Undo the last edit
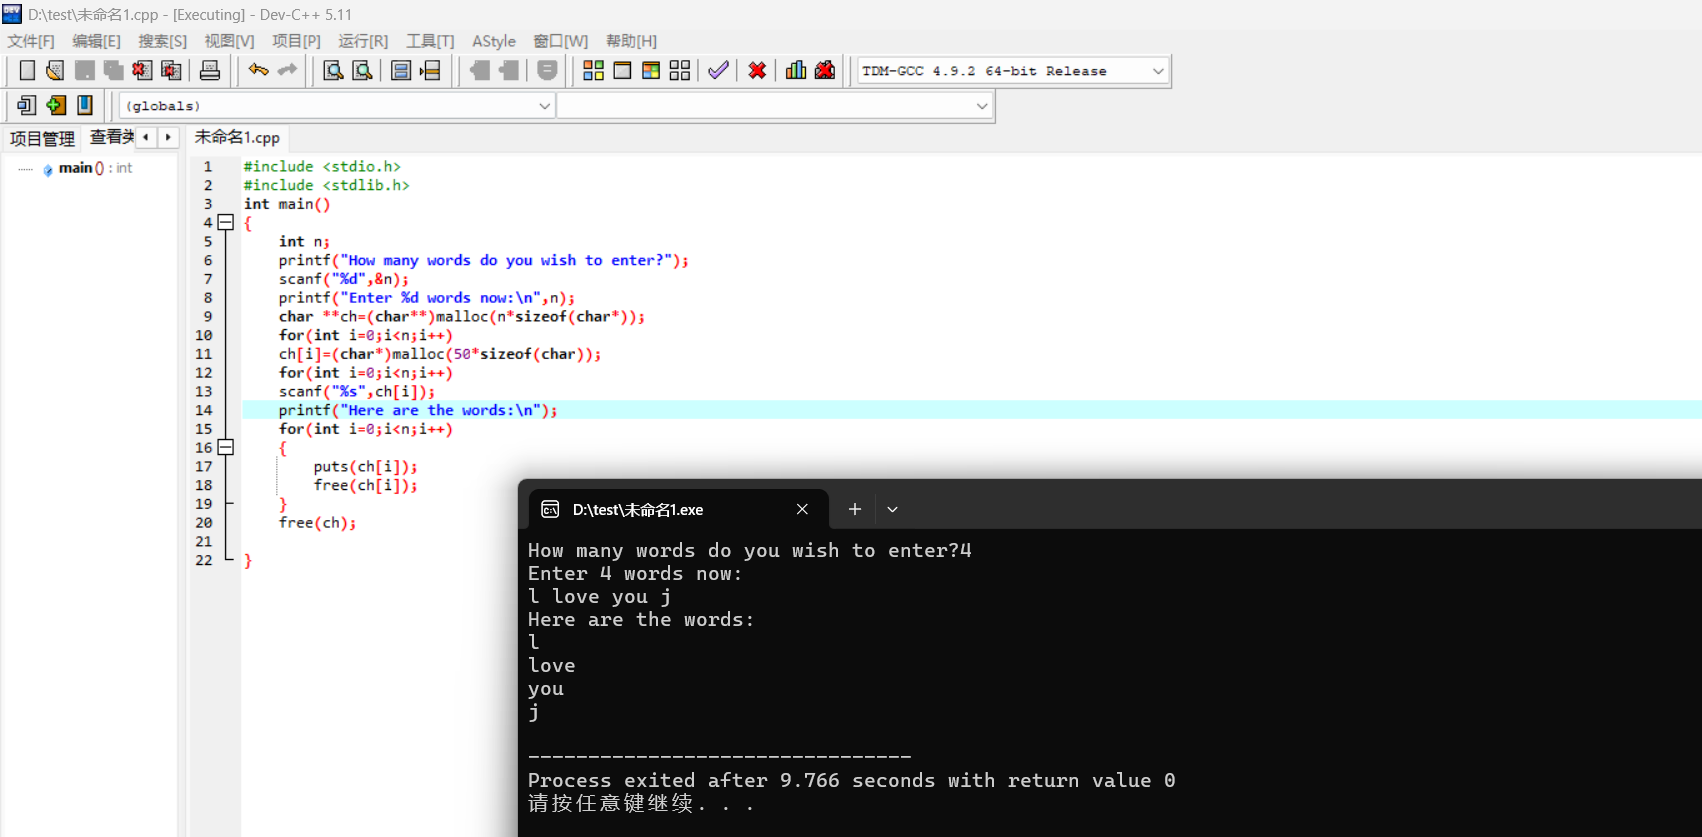Image resolution: width=1702 pixels, height=837 pixels. click(x=258, y=70)
